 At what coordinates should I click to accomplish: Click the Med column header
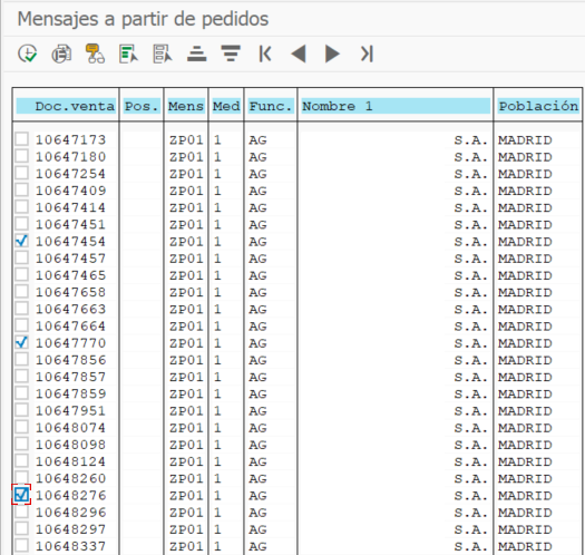tap(226, 106)
